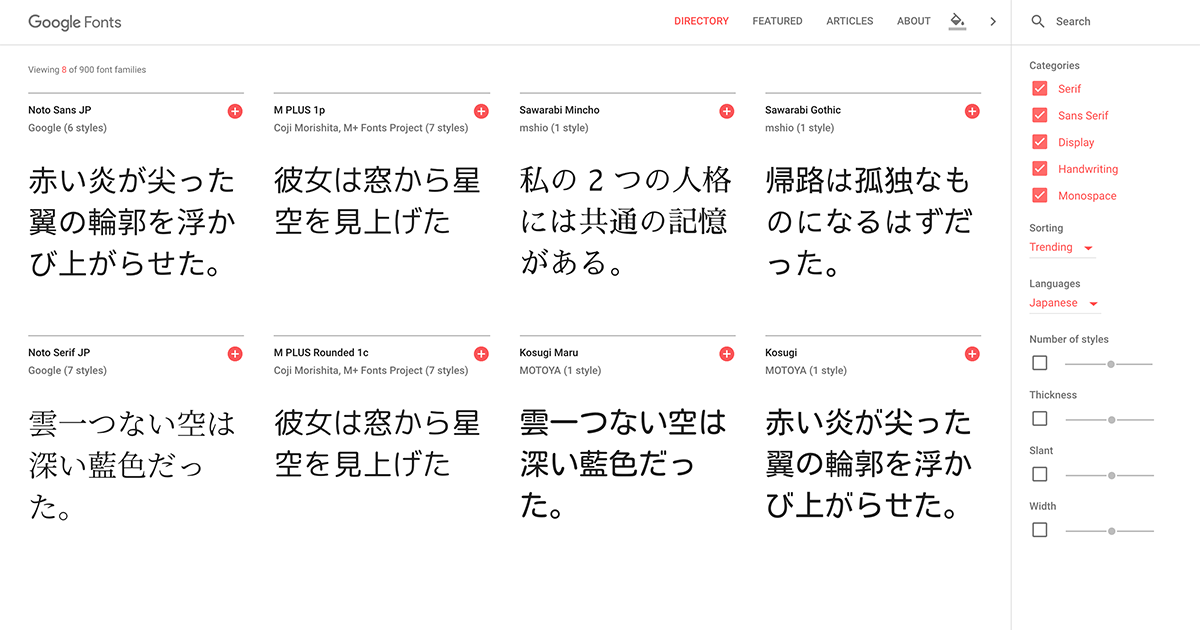Click the Thickness slider

[1110, 419]
